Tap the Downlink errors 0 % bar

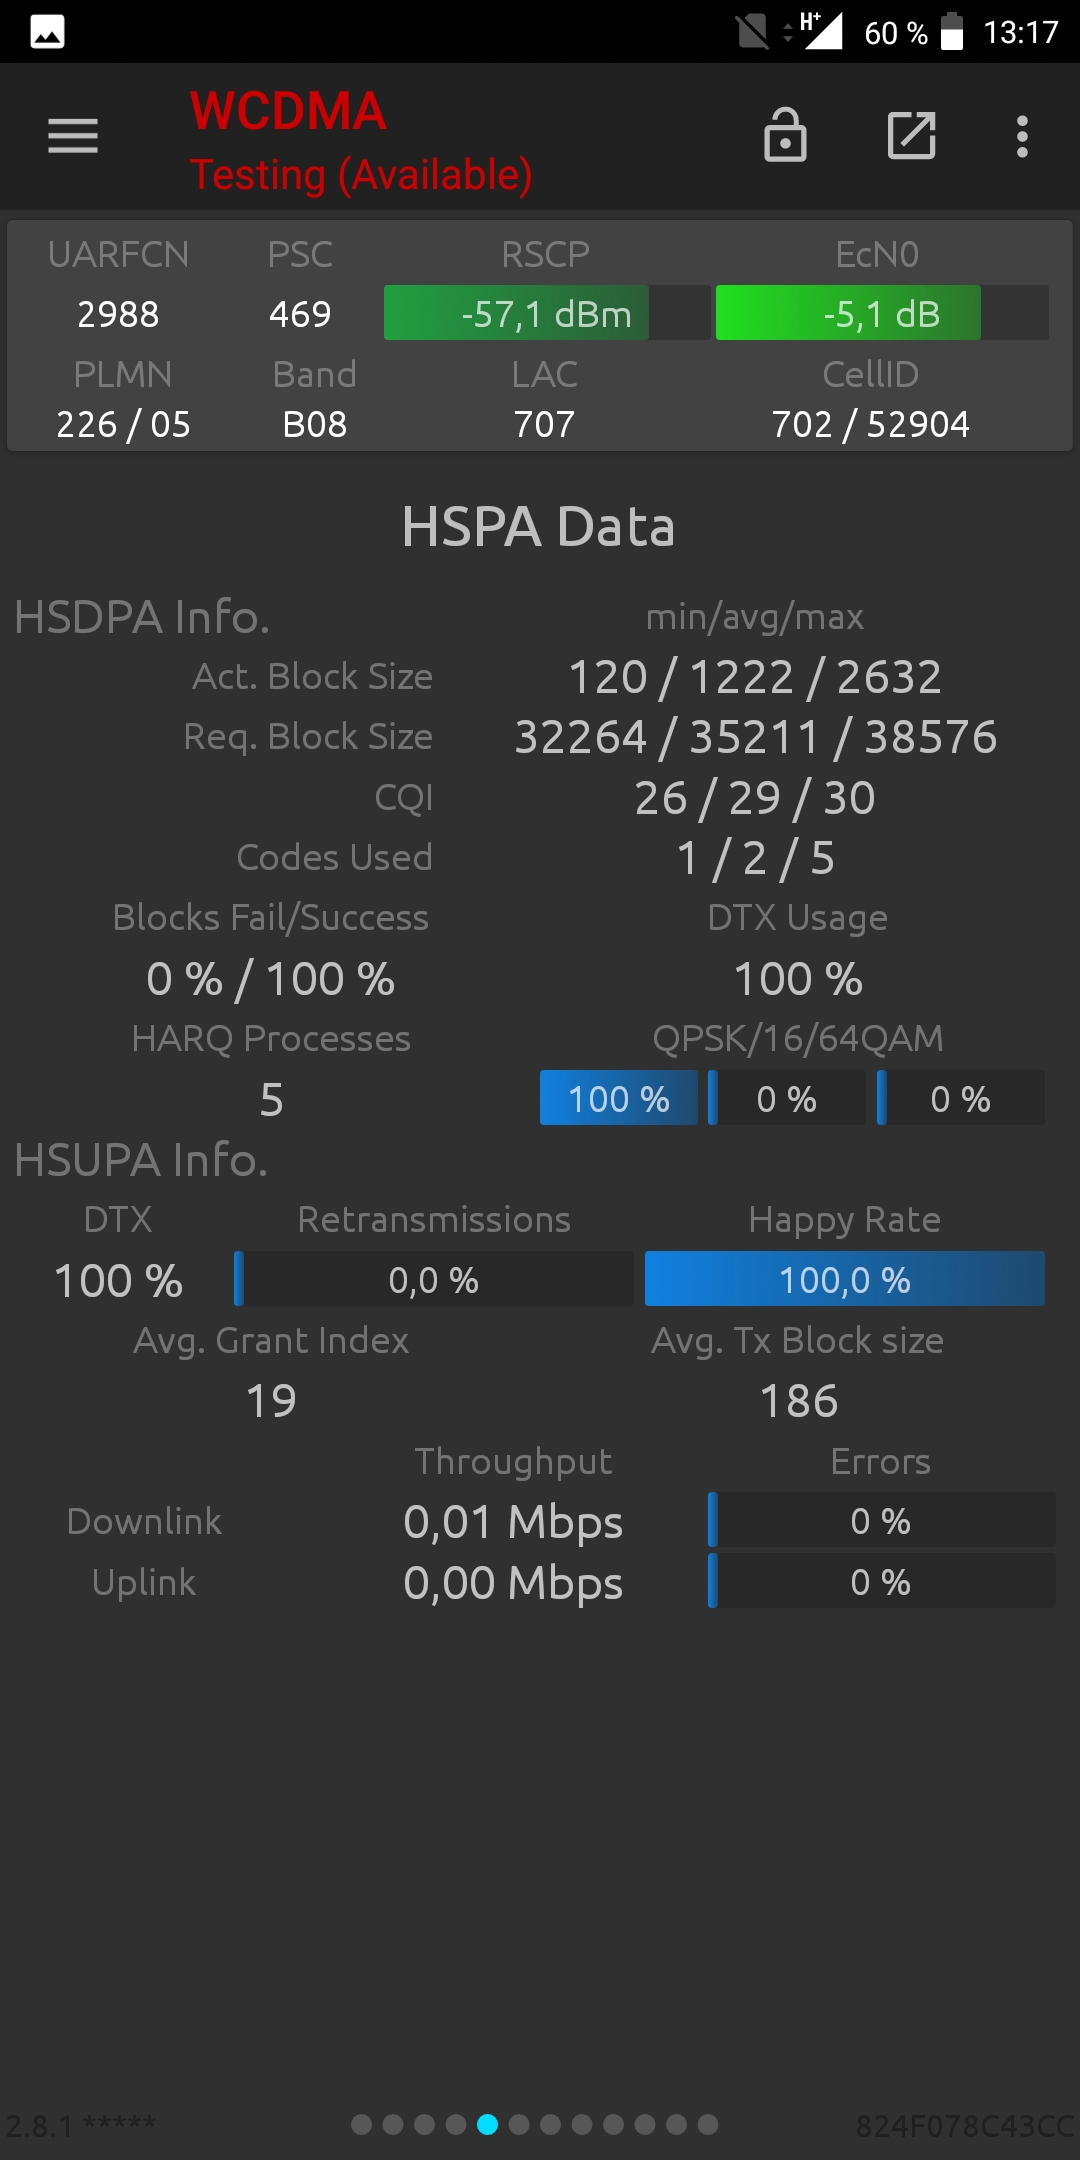coord(881,1520)
